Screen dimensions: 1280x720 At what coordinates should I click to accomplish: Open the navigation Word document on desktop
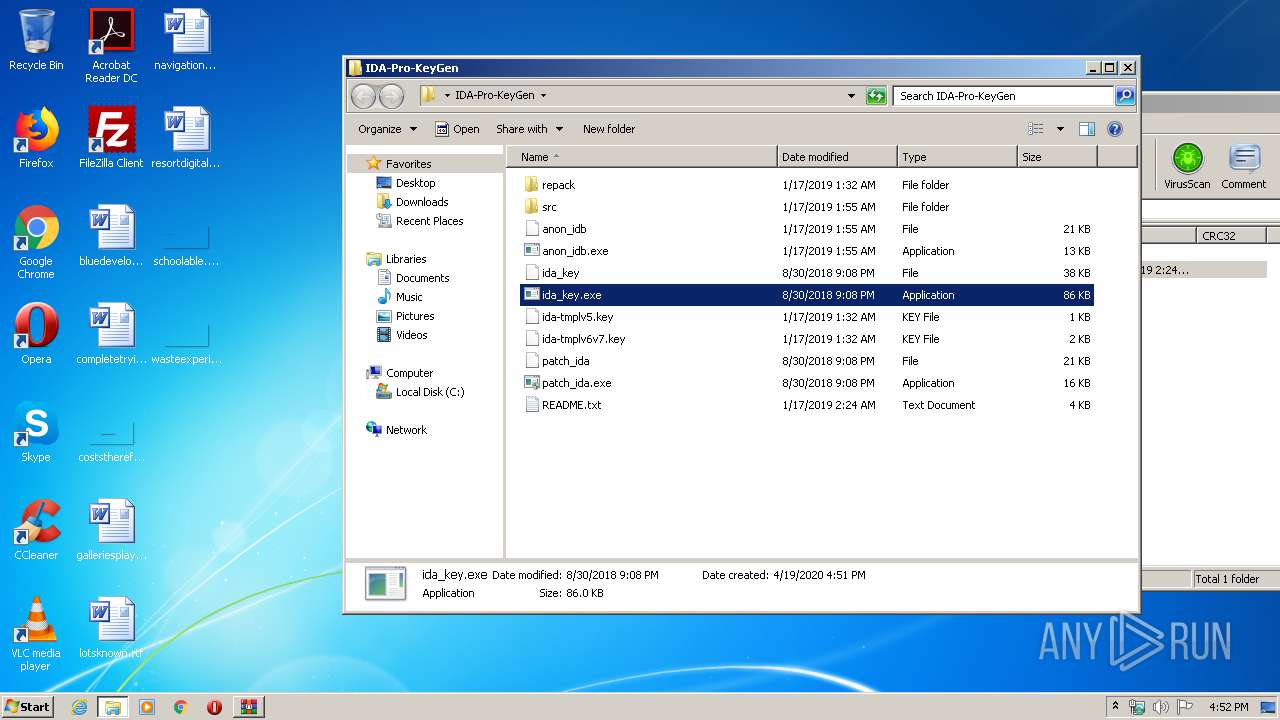[186, 40]
